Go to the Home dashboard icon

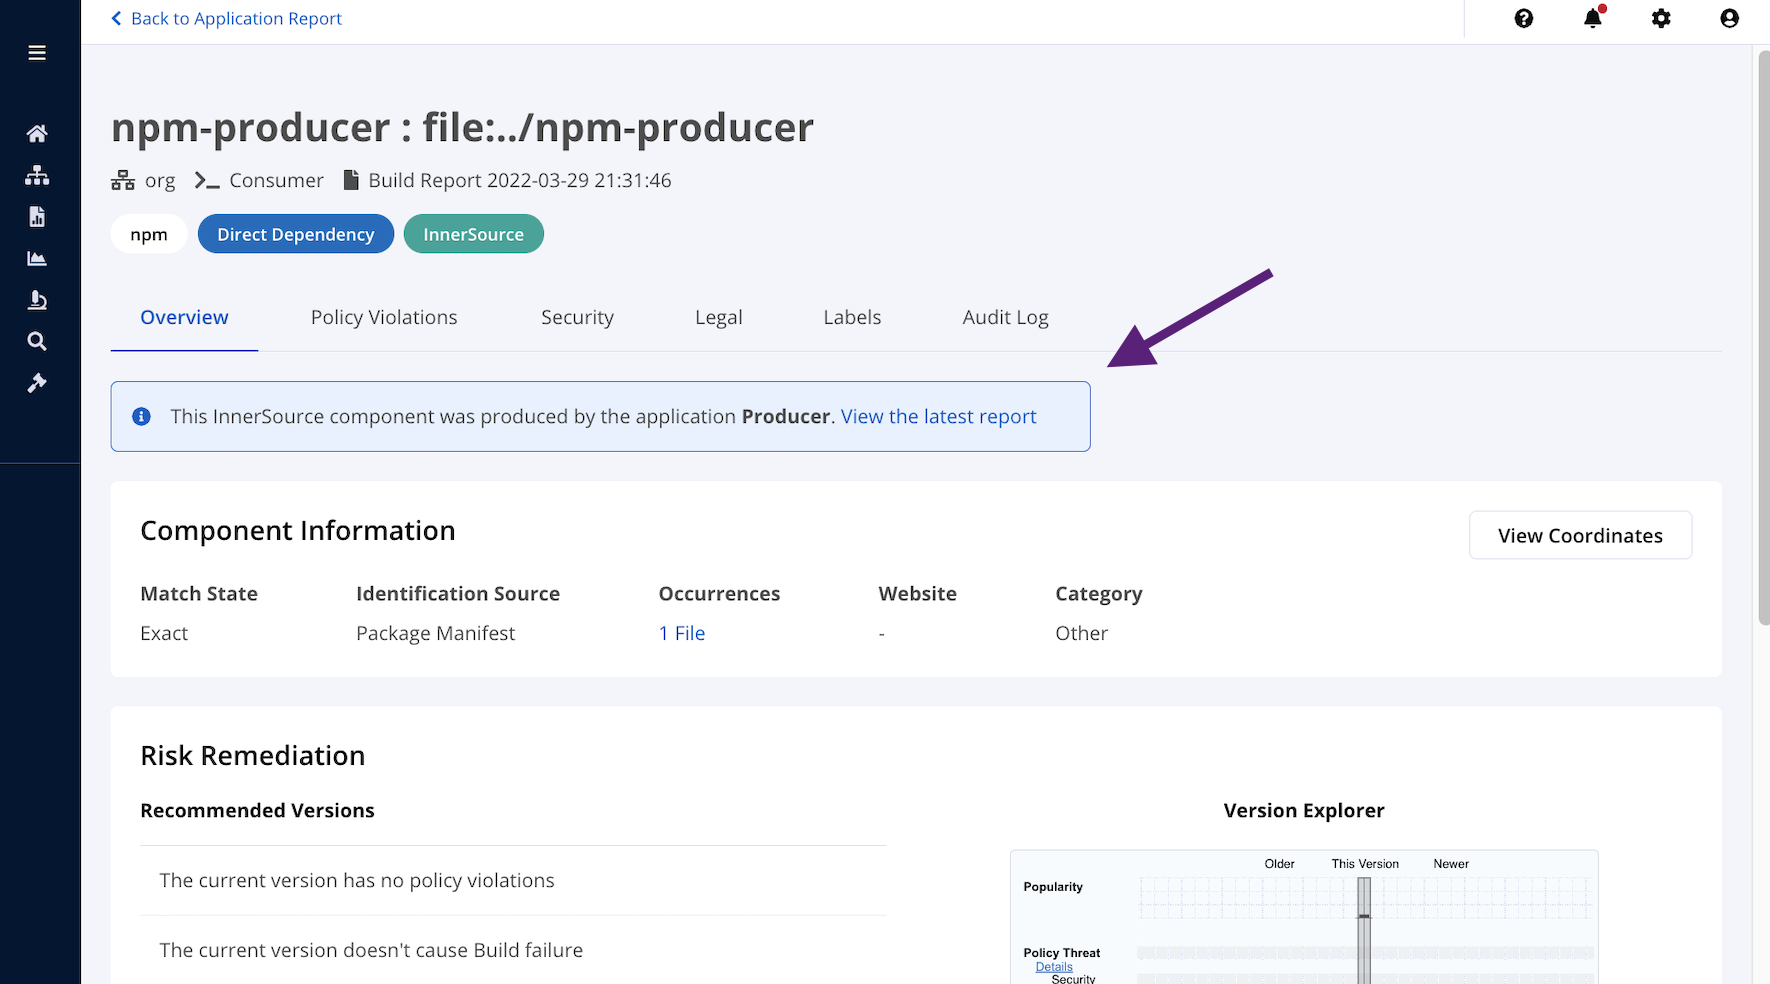(37, 134)
